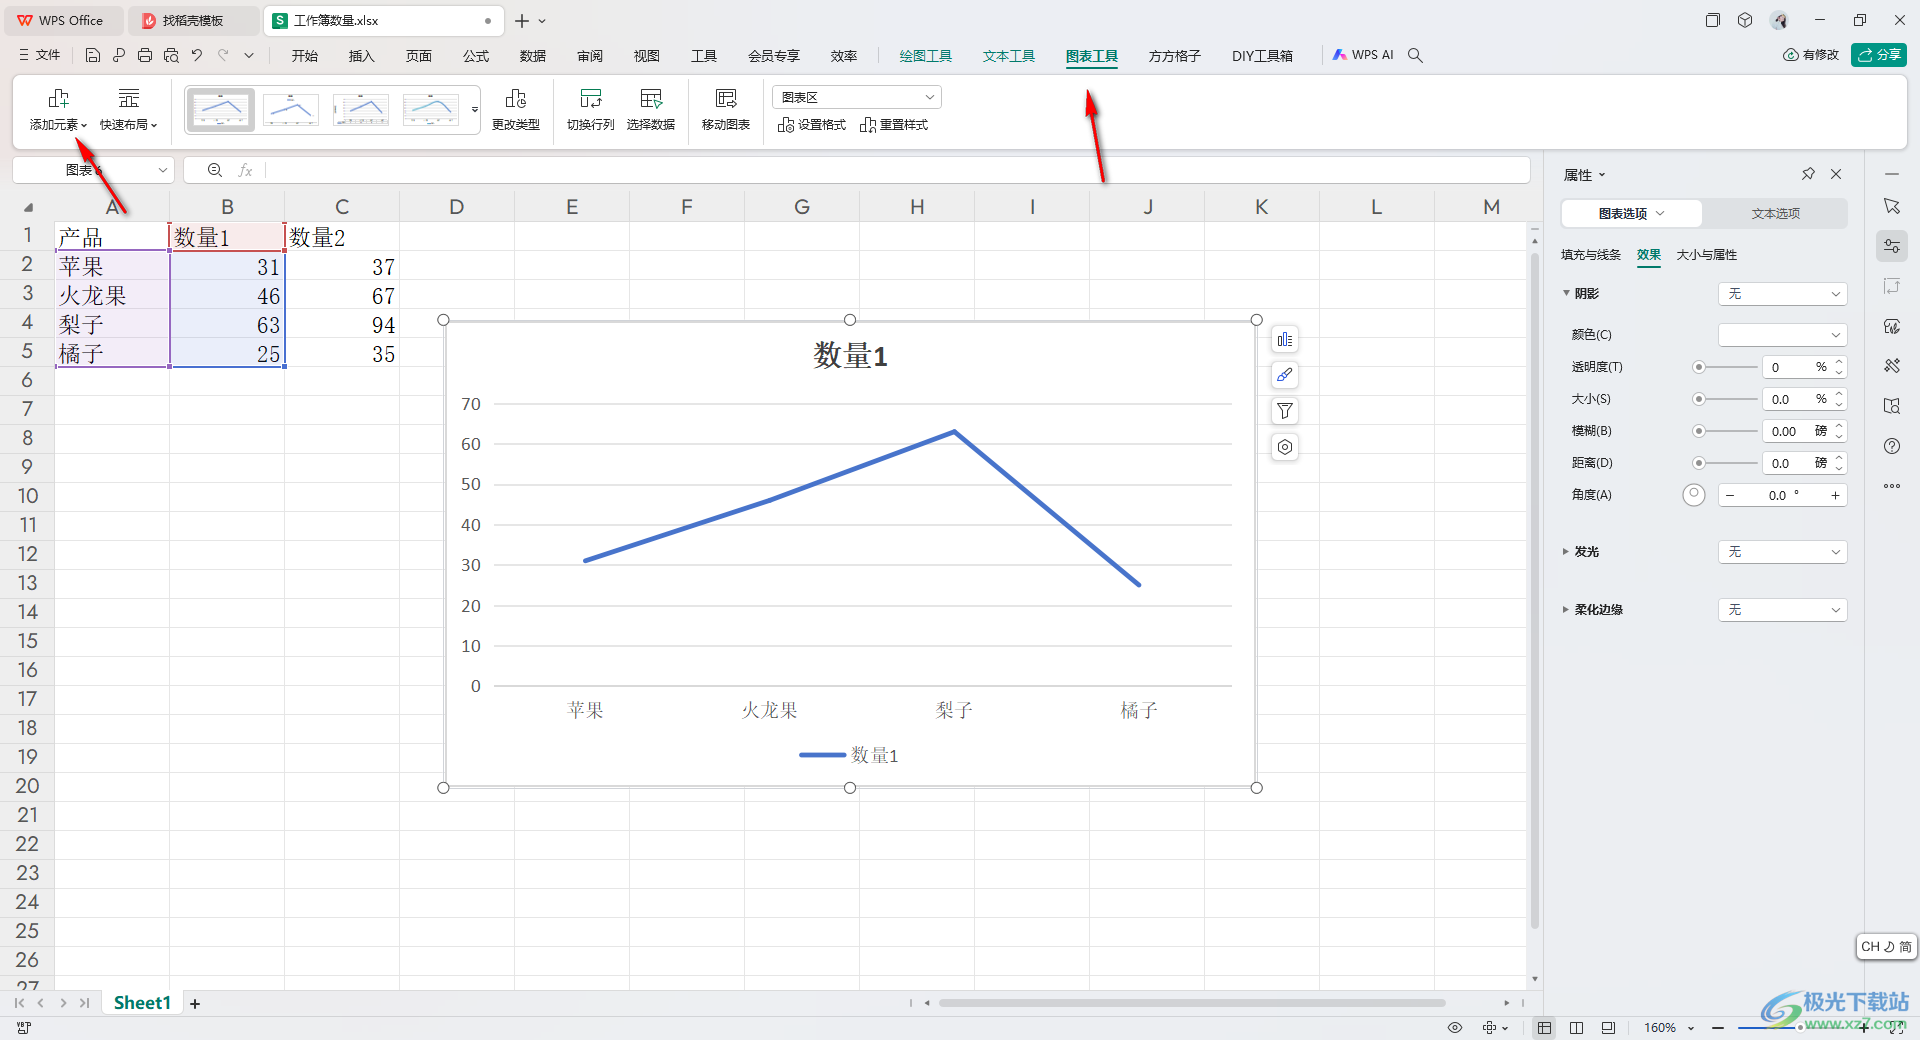
Task: Click the zoom magnifier in formula bar
Action: pos(214,170)
